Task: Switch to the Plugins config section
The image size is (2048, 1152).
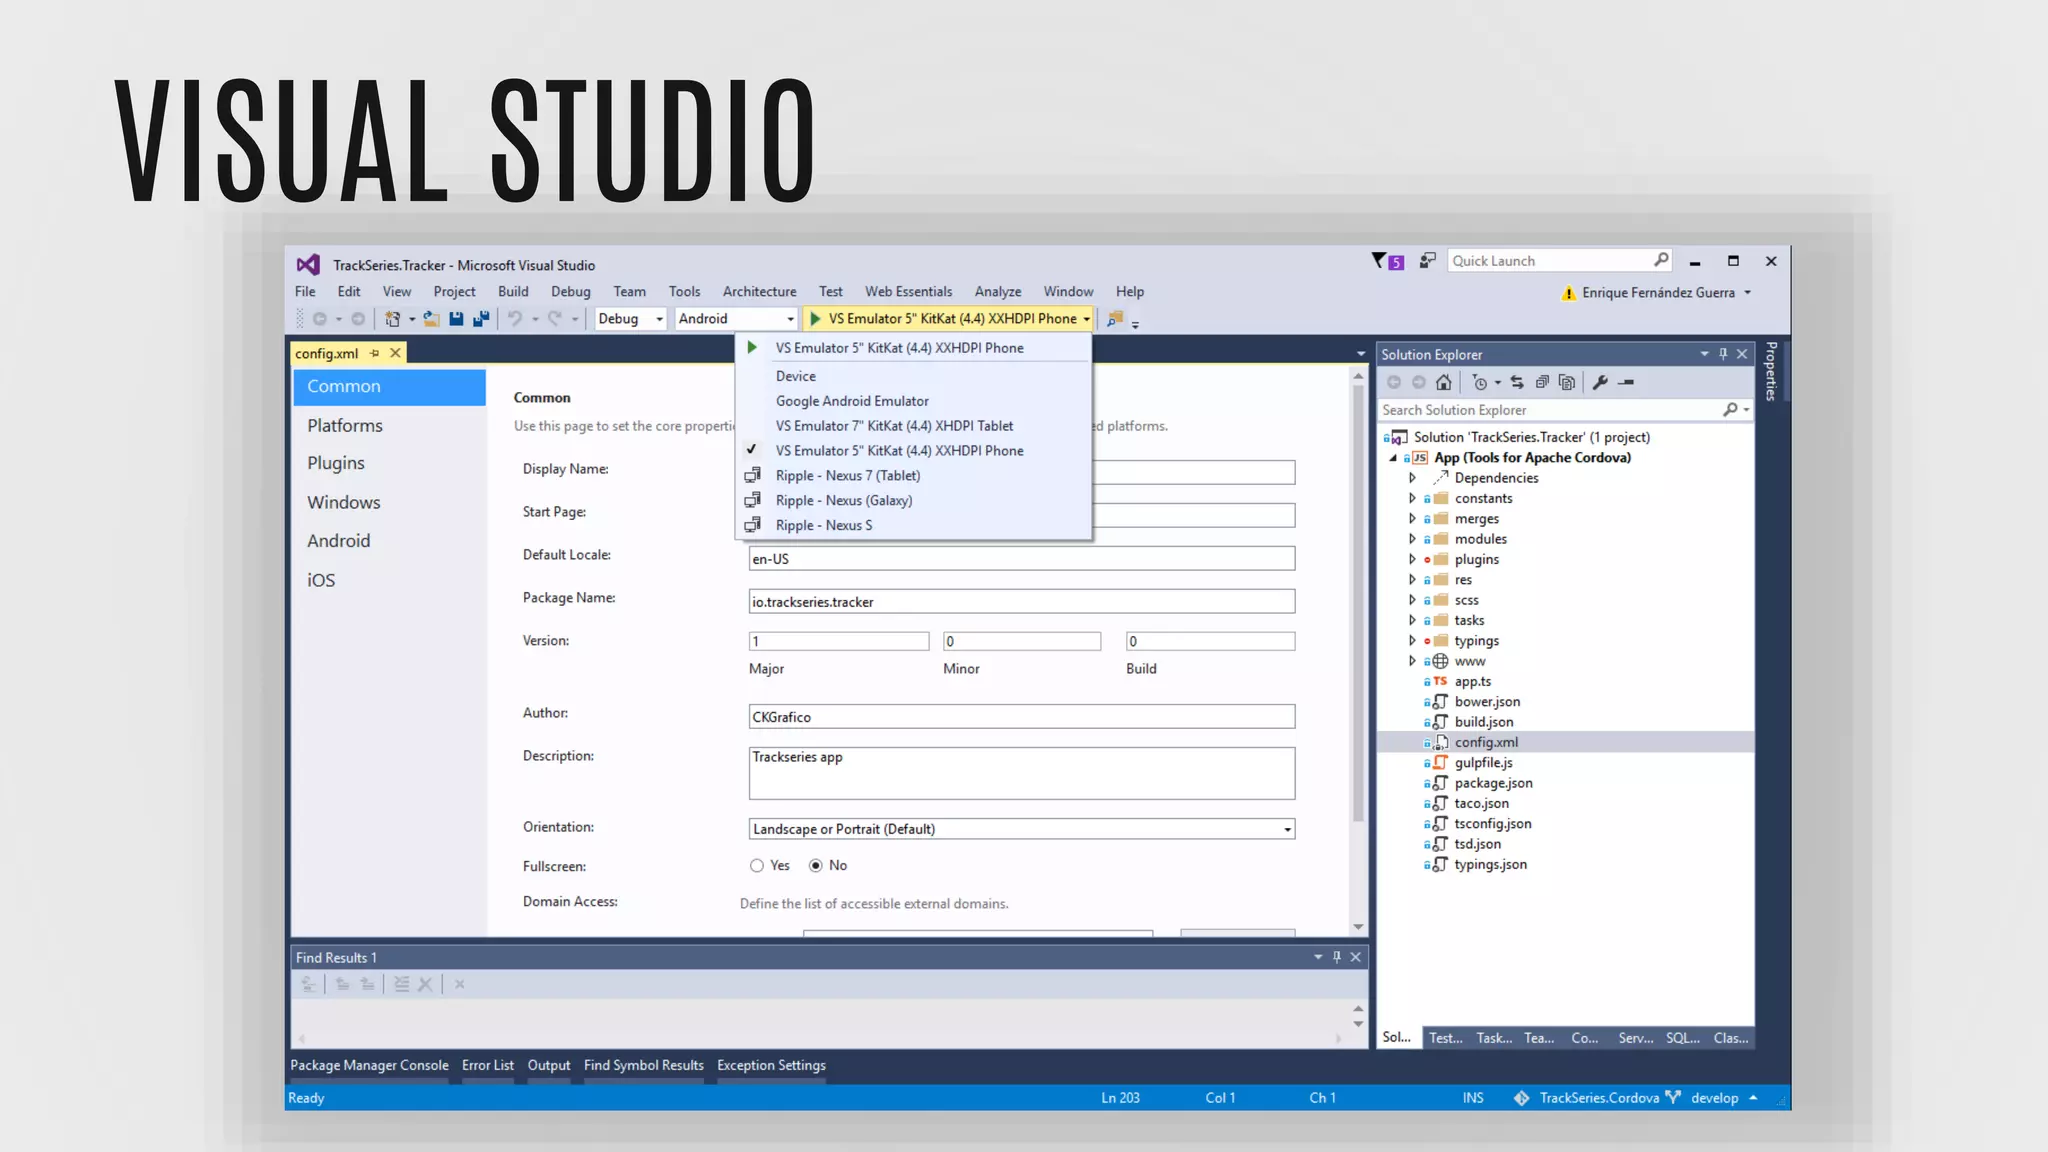Action: click(336, 463)
